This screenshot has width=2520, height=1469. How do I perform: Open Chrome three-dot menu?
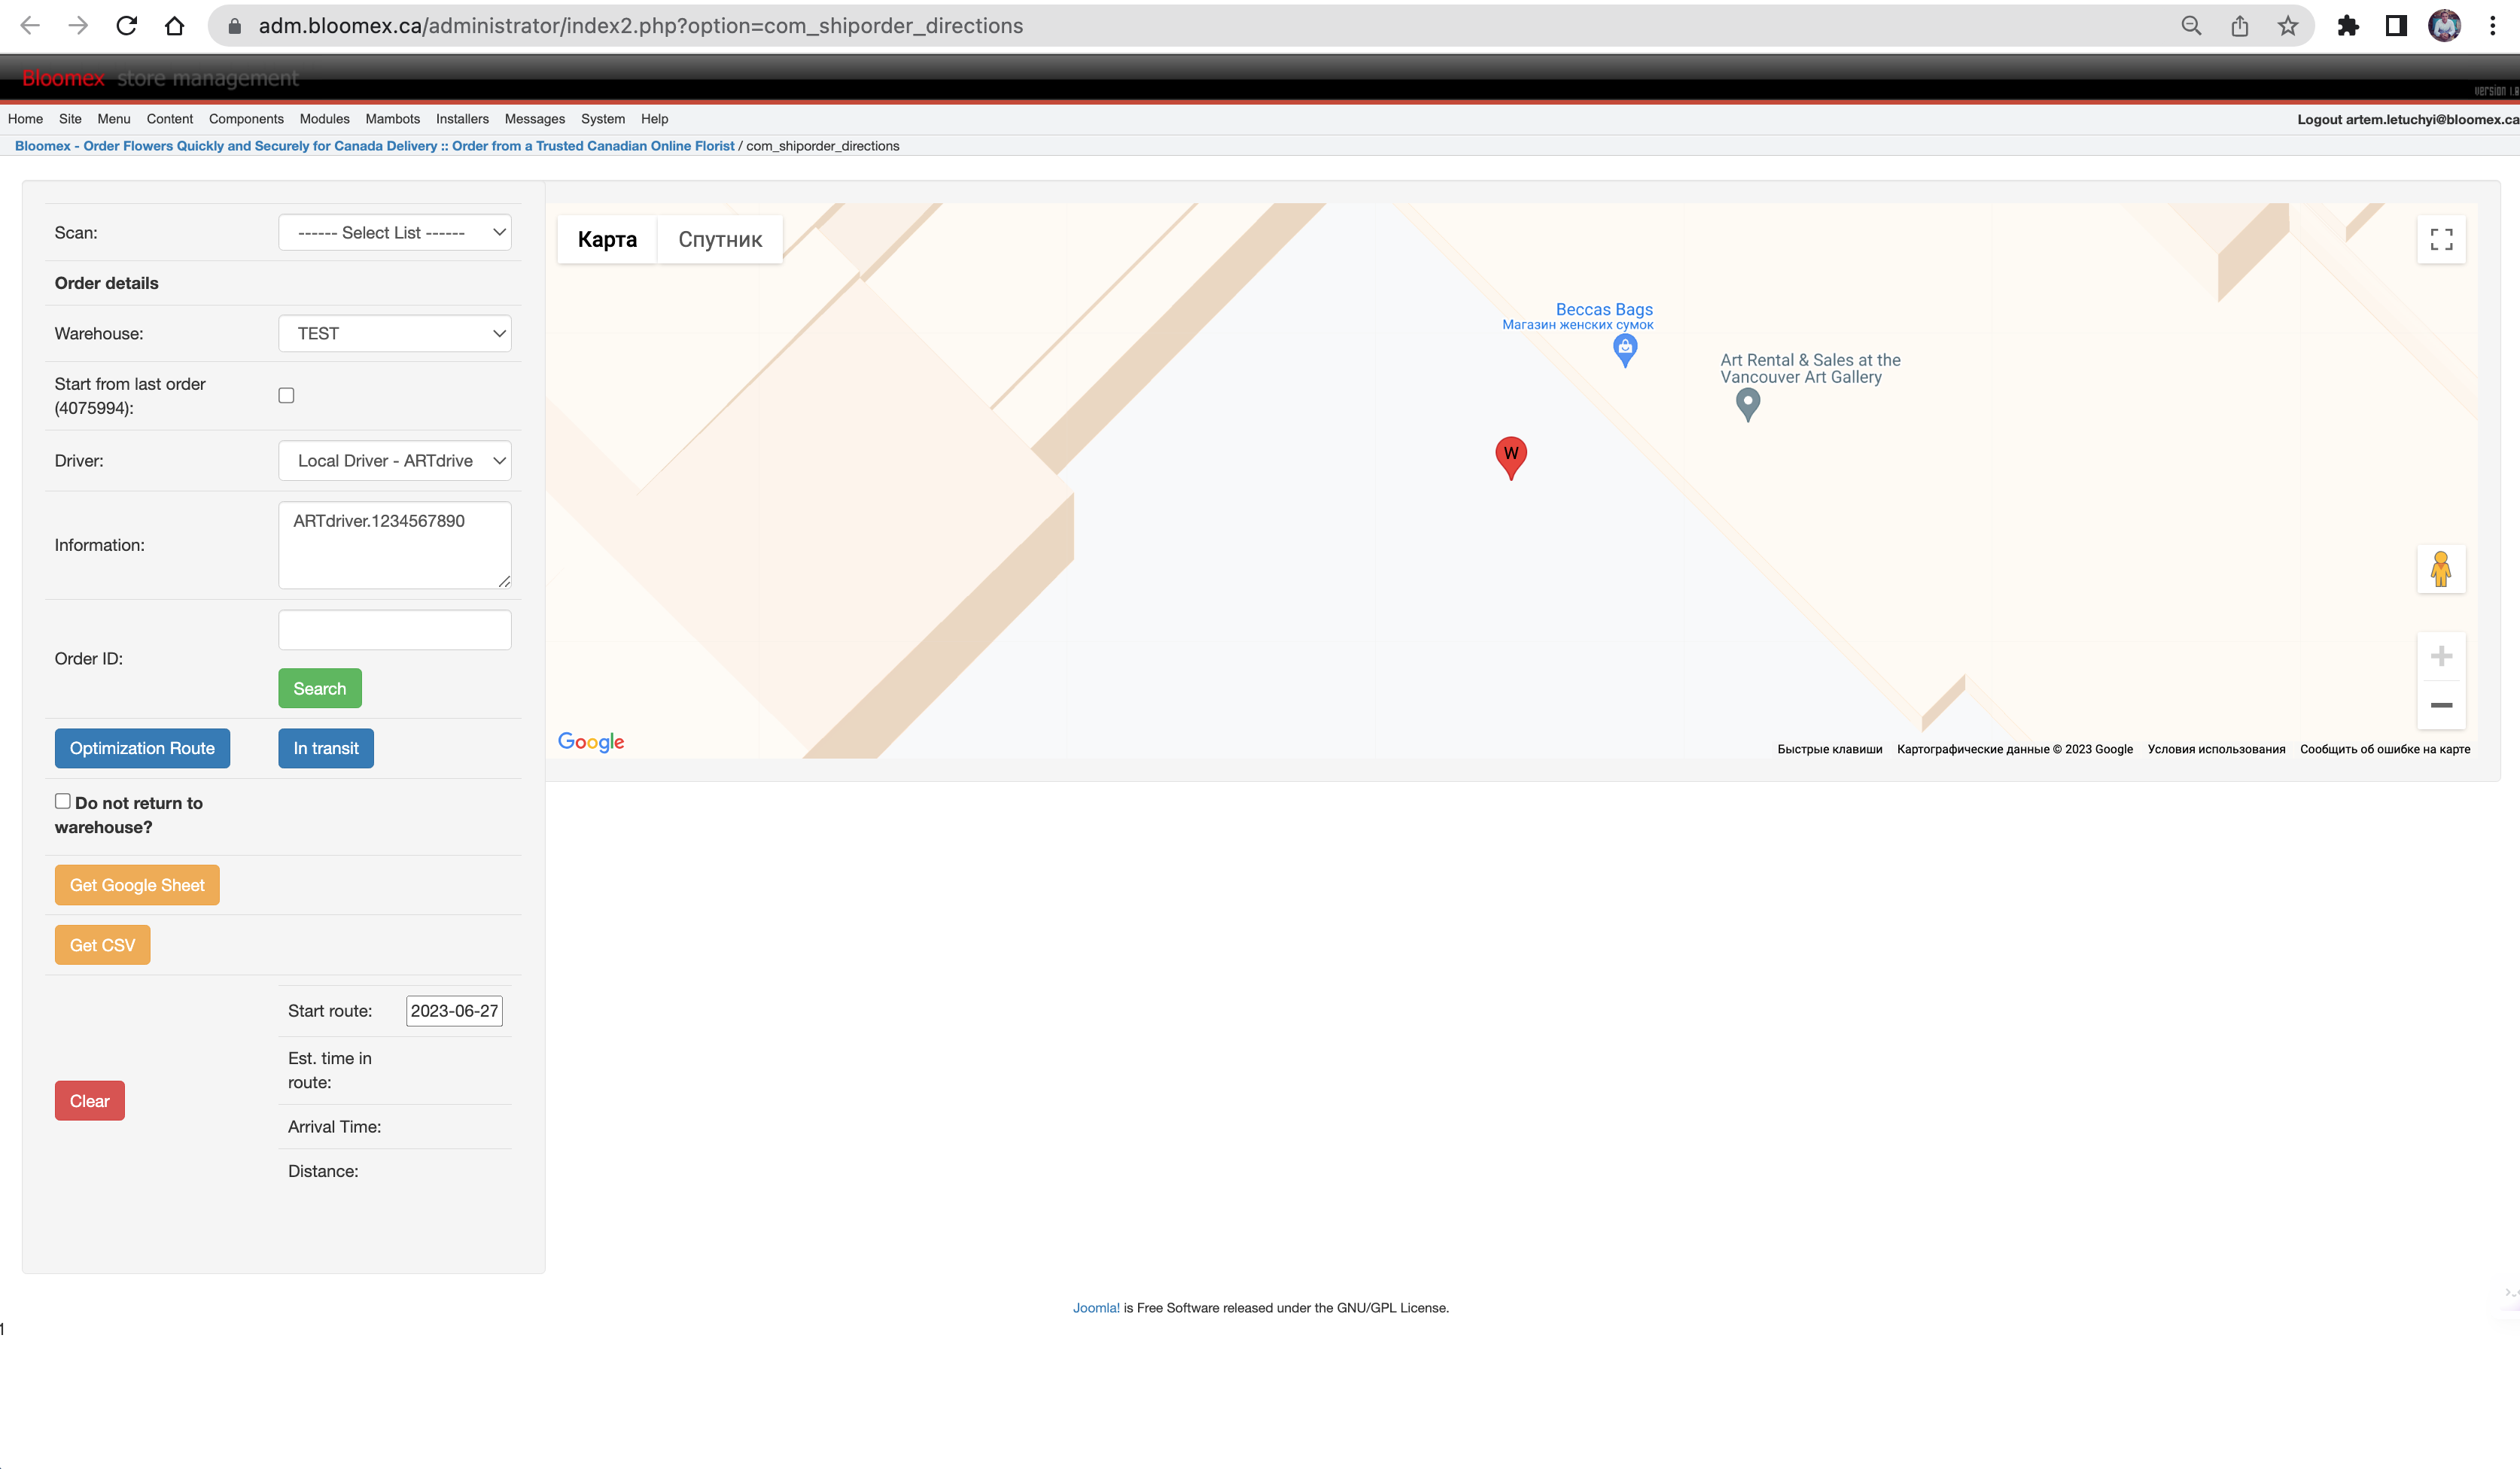tap(2492, 26)
